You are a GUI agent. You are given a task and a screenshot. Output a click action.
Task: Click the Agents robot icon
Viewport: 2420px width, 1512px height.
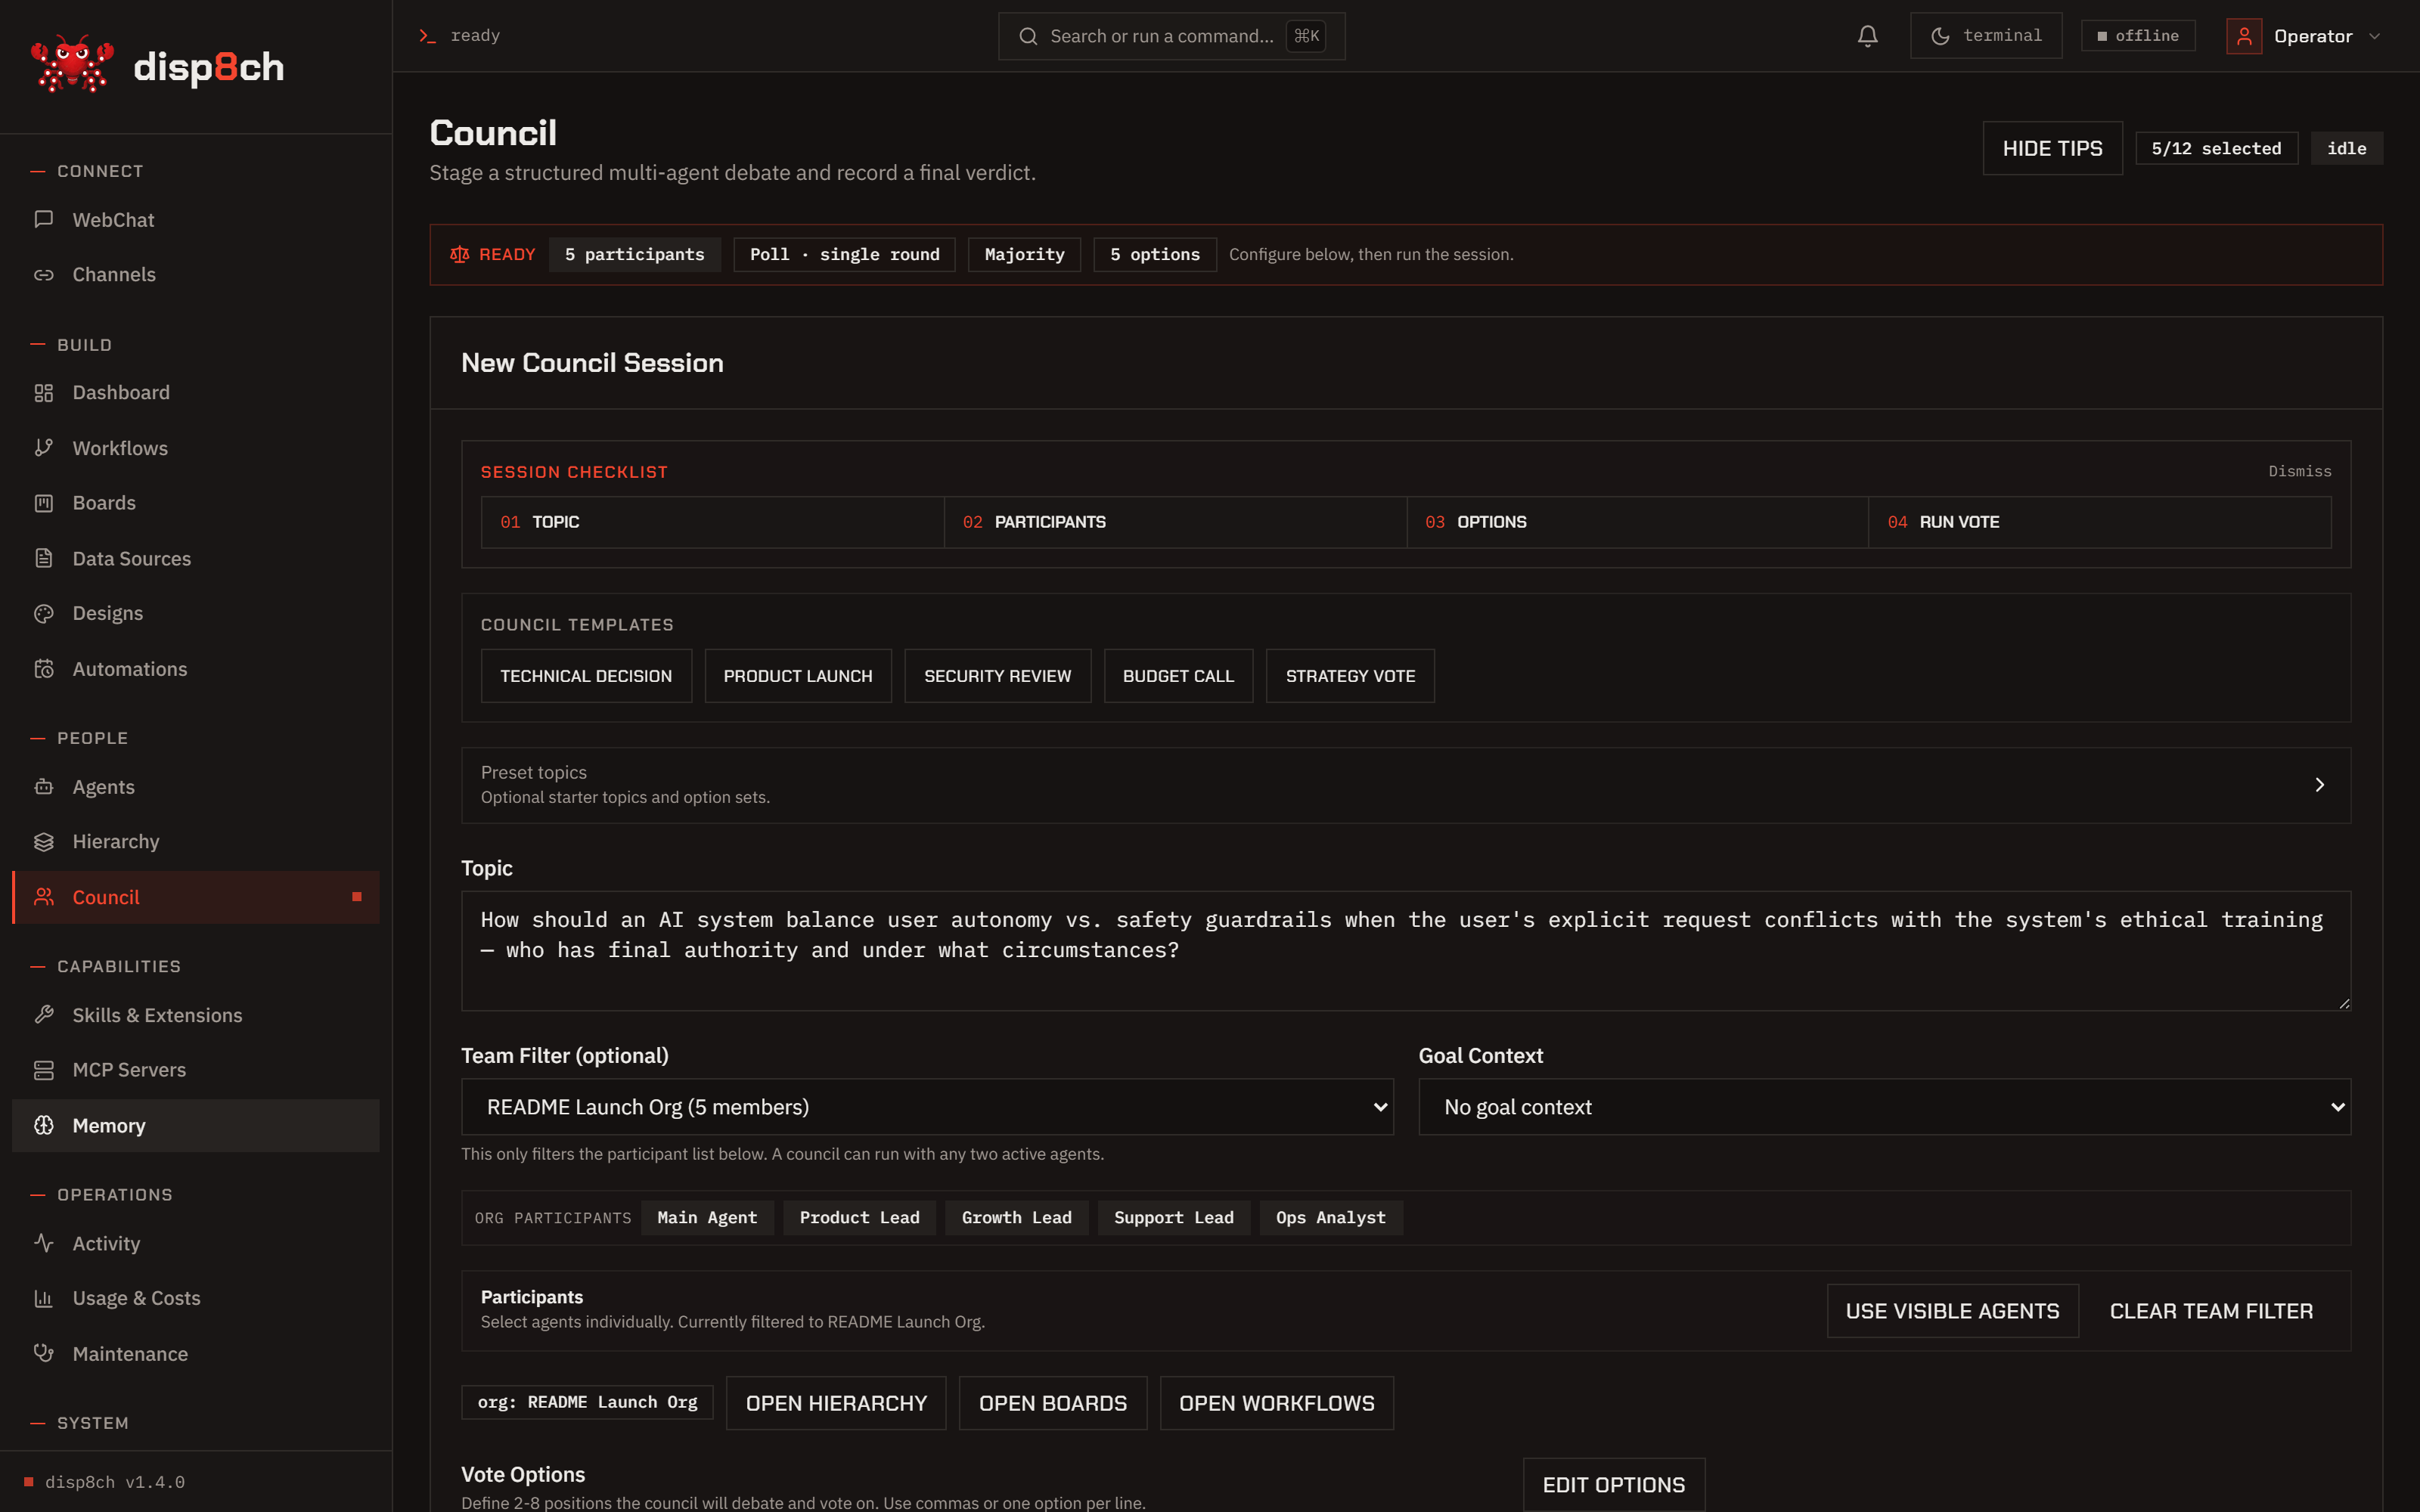pos(44,786)
